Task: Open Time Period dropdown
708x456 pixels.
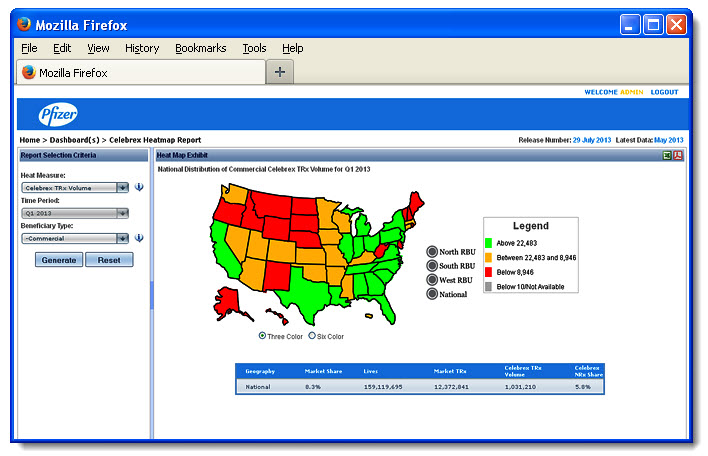Action: click(75, 213)
